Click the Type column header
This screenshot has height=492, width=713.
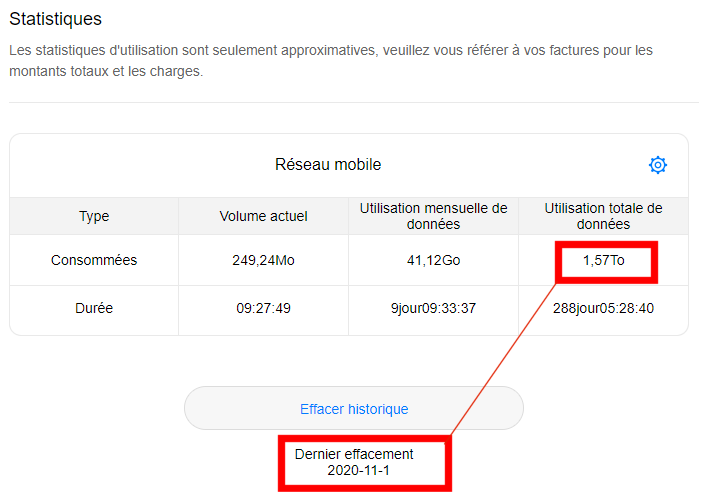[x=94, y=216]
